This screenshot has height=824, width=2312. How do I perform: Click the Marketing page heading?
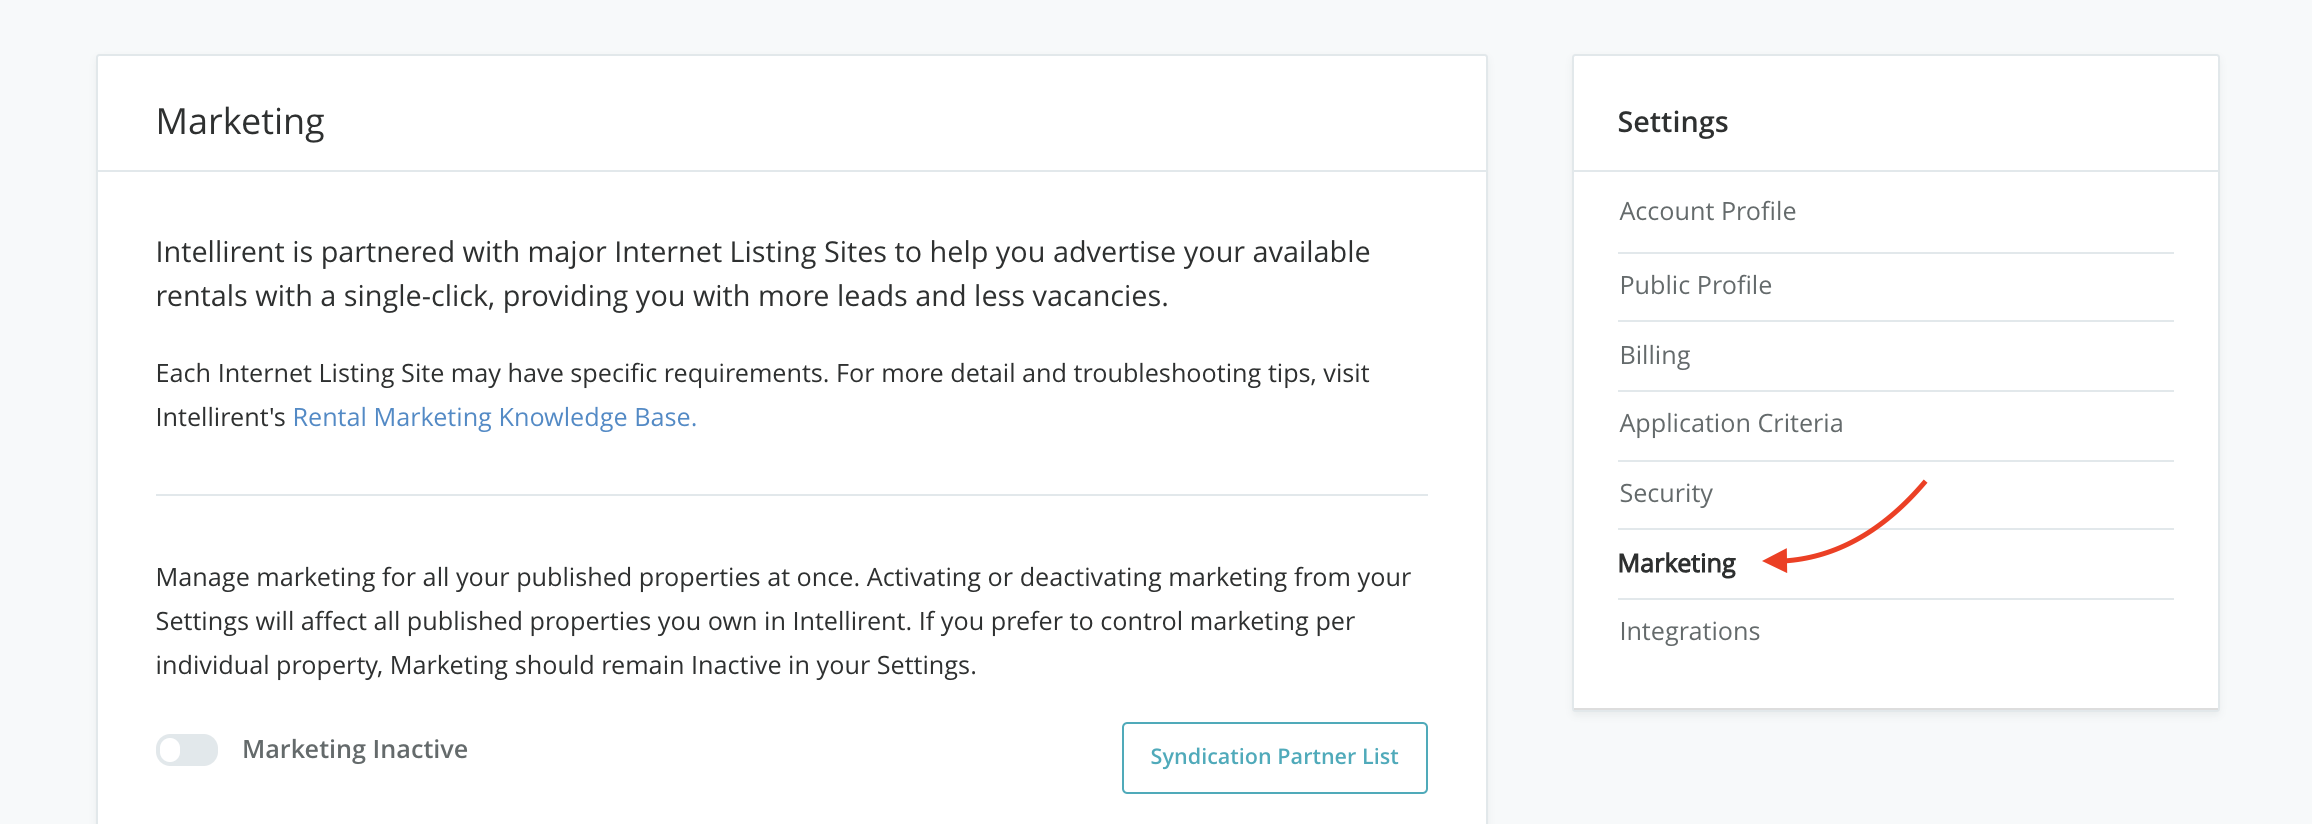(x=240, y=122)
